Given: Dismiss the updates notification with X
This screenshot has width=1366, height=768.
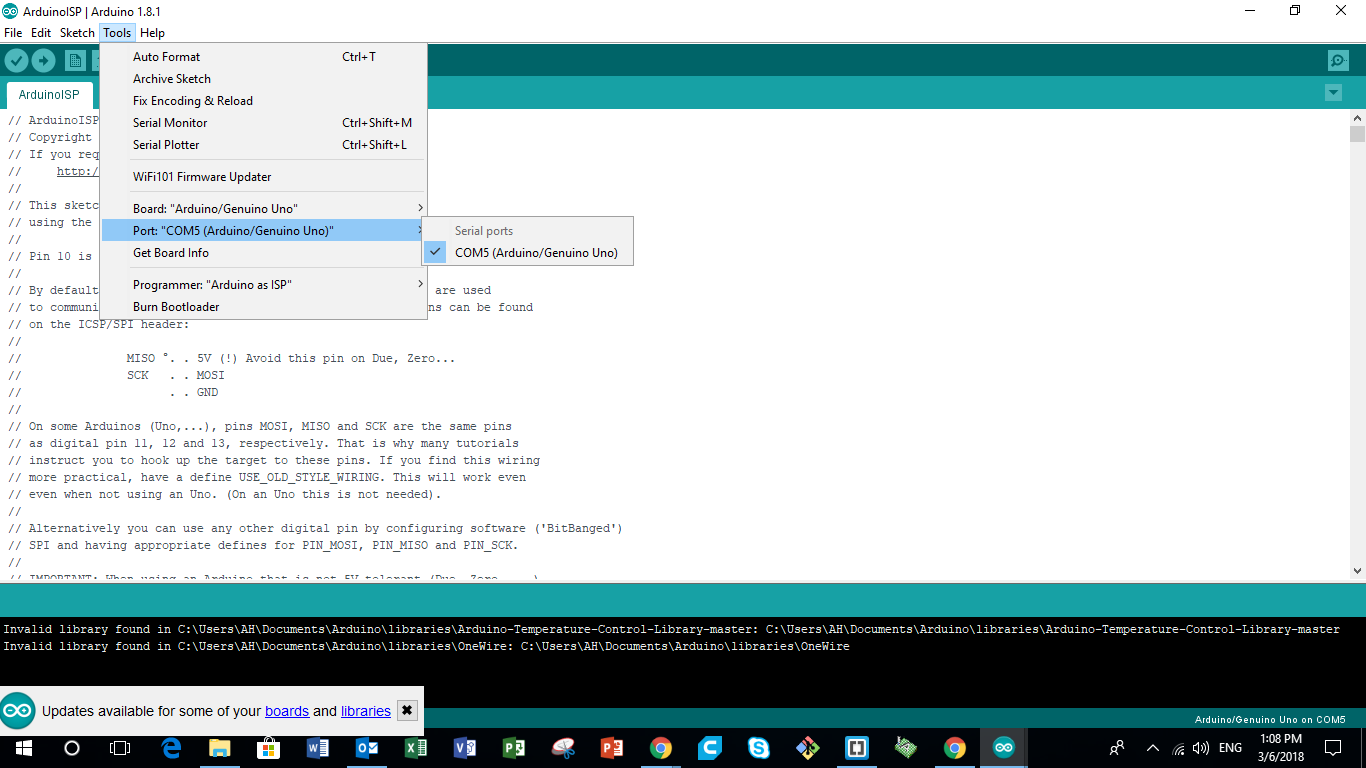Looking at the screenshot, I should point(407,711).
